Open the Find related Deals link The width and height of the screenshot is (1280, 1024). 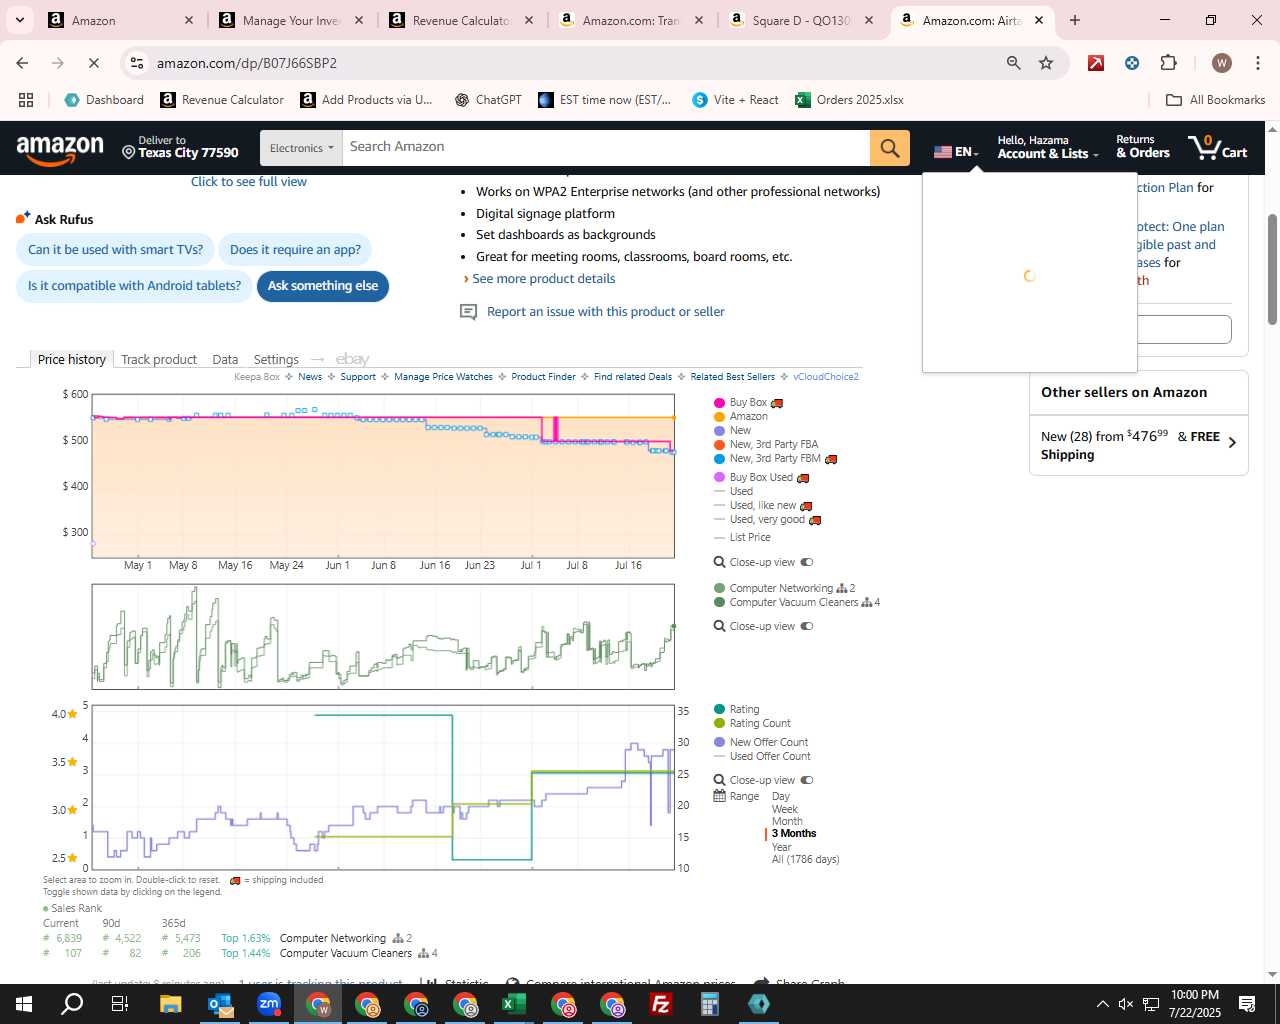(x=633, y=377)
